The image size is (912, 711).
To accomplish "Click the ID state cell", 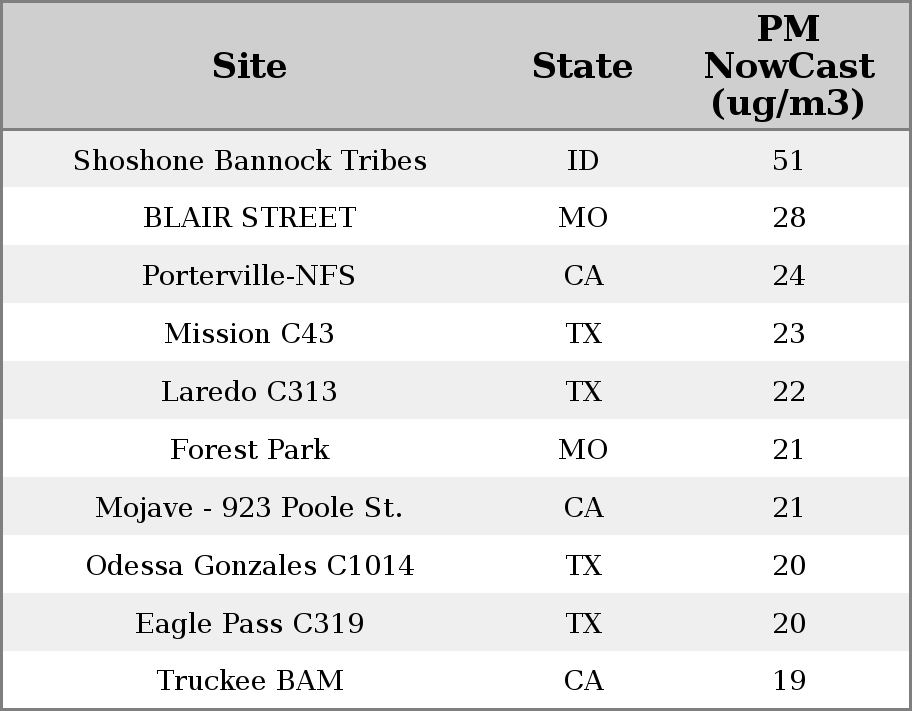I will pyautogui.click(x=583, y=160).
